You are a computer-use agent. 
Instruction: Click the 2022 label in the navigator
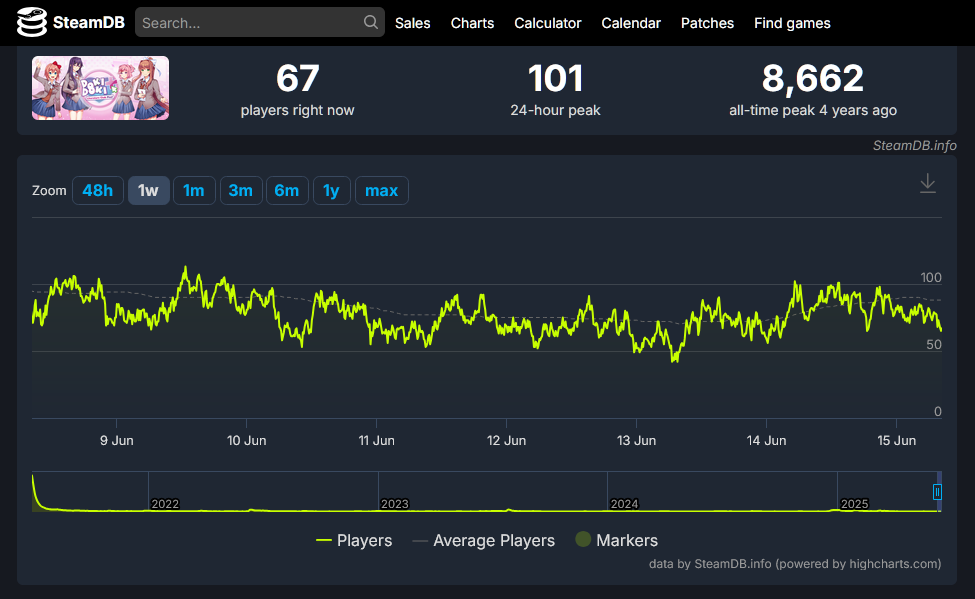tap(165, 504)
